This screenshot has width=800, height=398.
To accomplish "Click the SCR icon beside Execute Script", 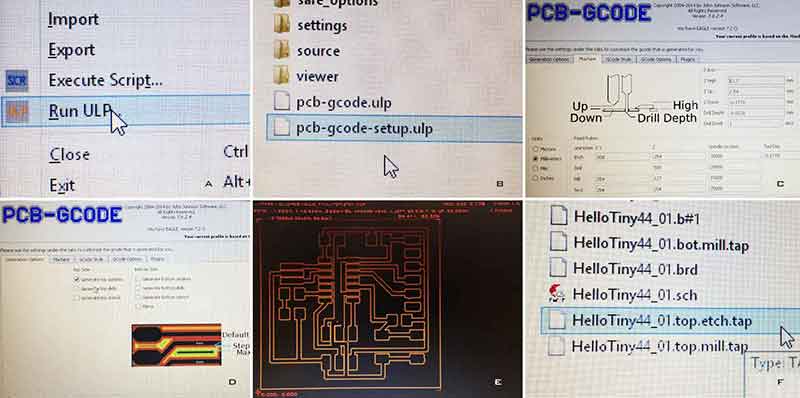I will click(x=16, y=81).
